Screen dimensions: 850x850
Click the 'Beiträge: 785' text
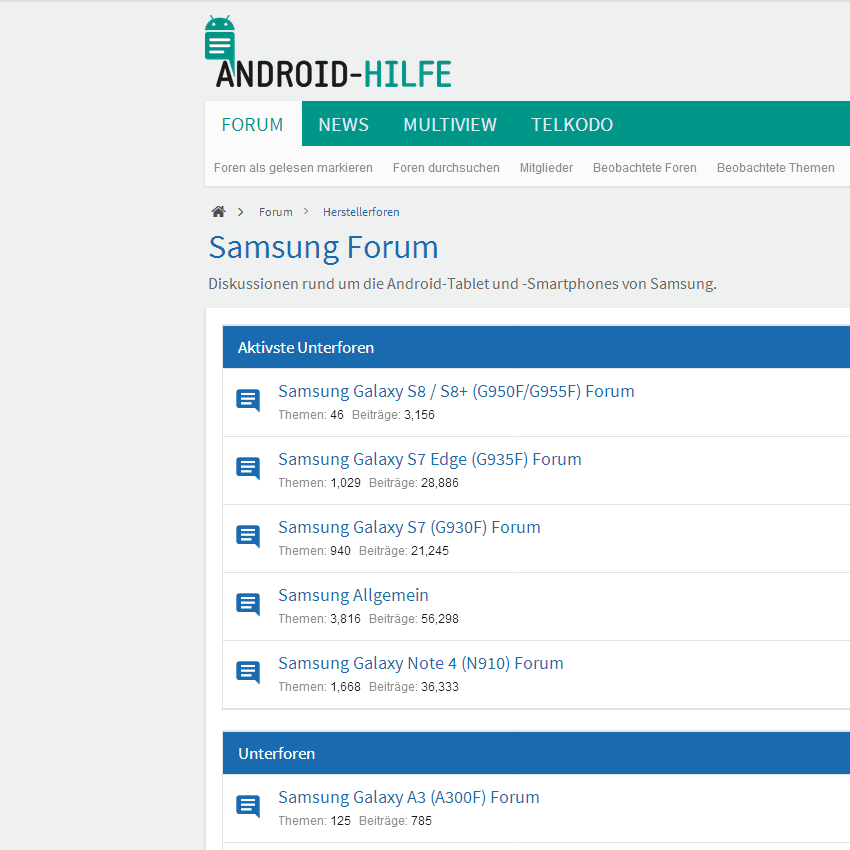(x=395, y=821)
